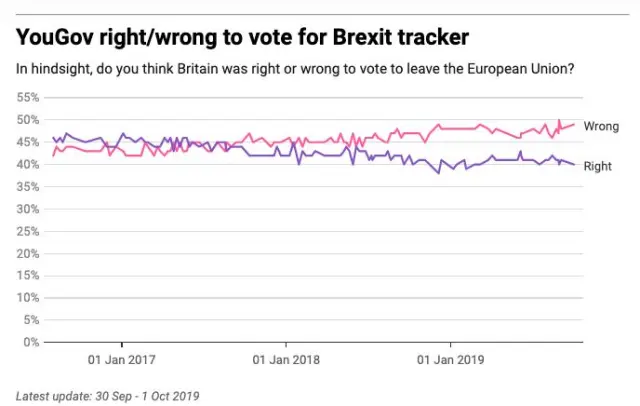Viewport: 640px width, 406px height.
Task: Select the "Right" series label
Action: click(x=598, y=166)
